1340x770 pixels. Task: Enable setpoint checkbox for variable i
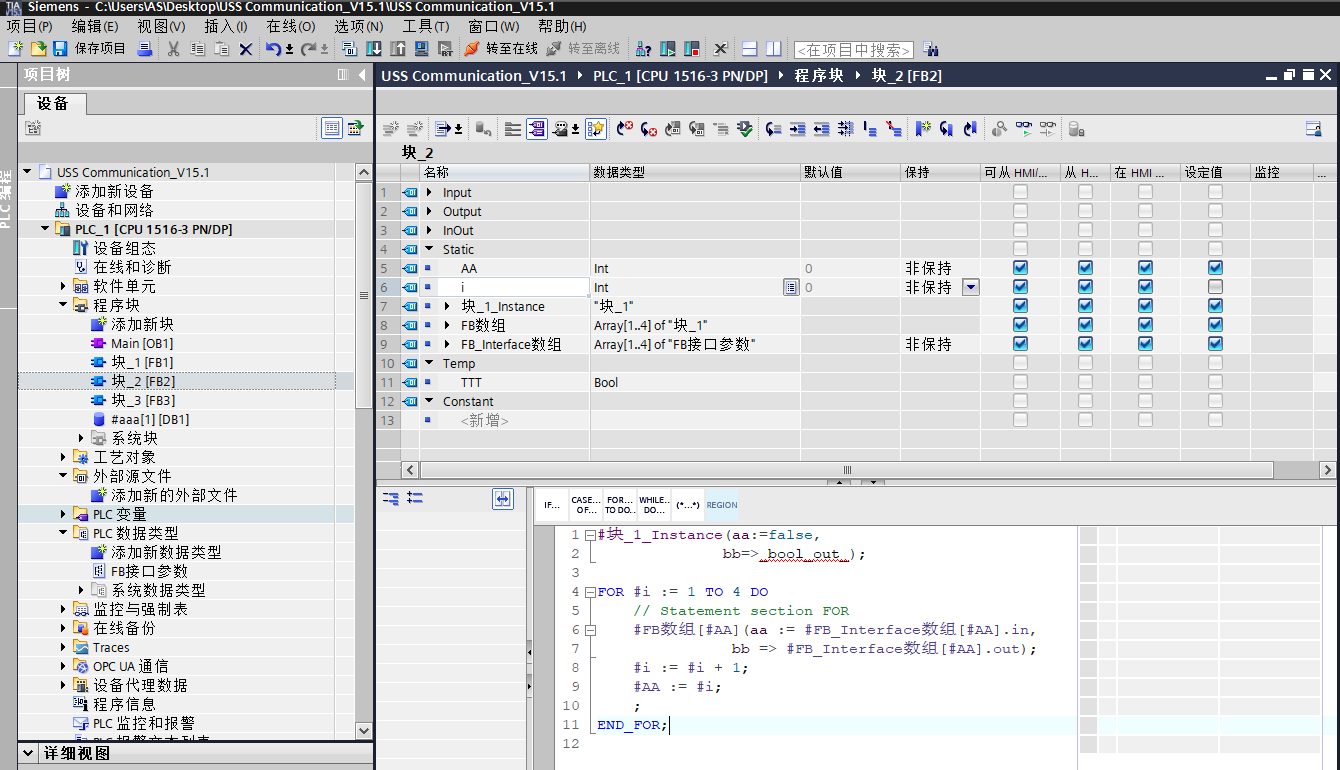tap(1215, 287)
